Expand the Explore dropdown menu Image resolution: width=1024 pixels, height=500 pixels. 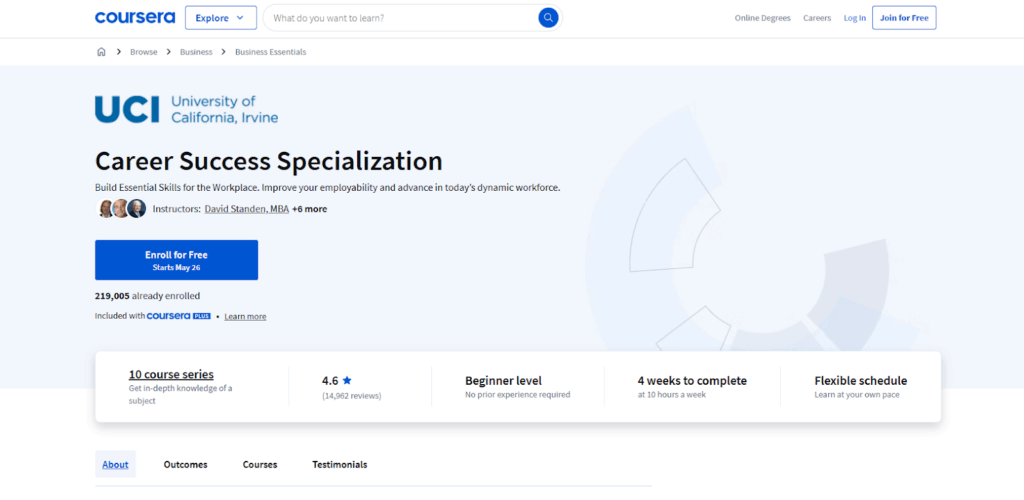[220, 18]
